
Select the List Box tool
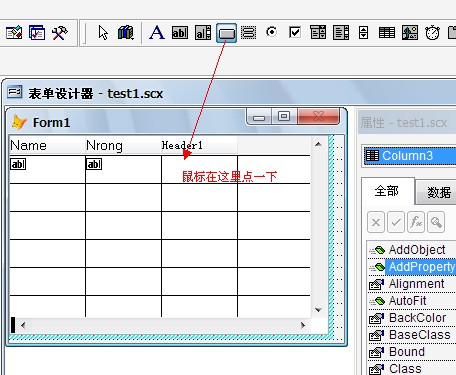(x=341, y=33)
